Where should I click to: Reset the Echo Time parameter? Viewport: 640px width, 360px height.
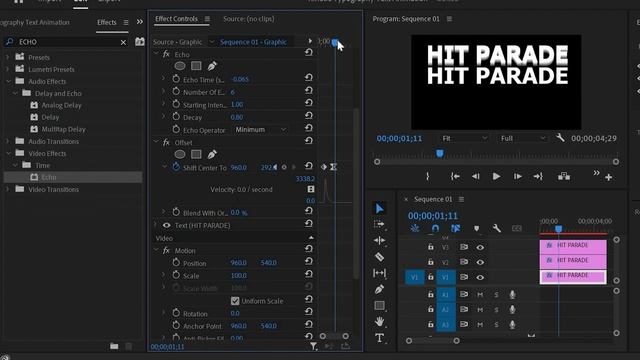point(309,78)
